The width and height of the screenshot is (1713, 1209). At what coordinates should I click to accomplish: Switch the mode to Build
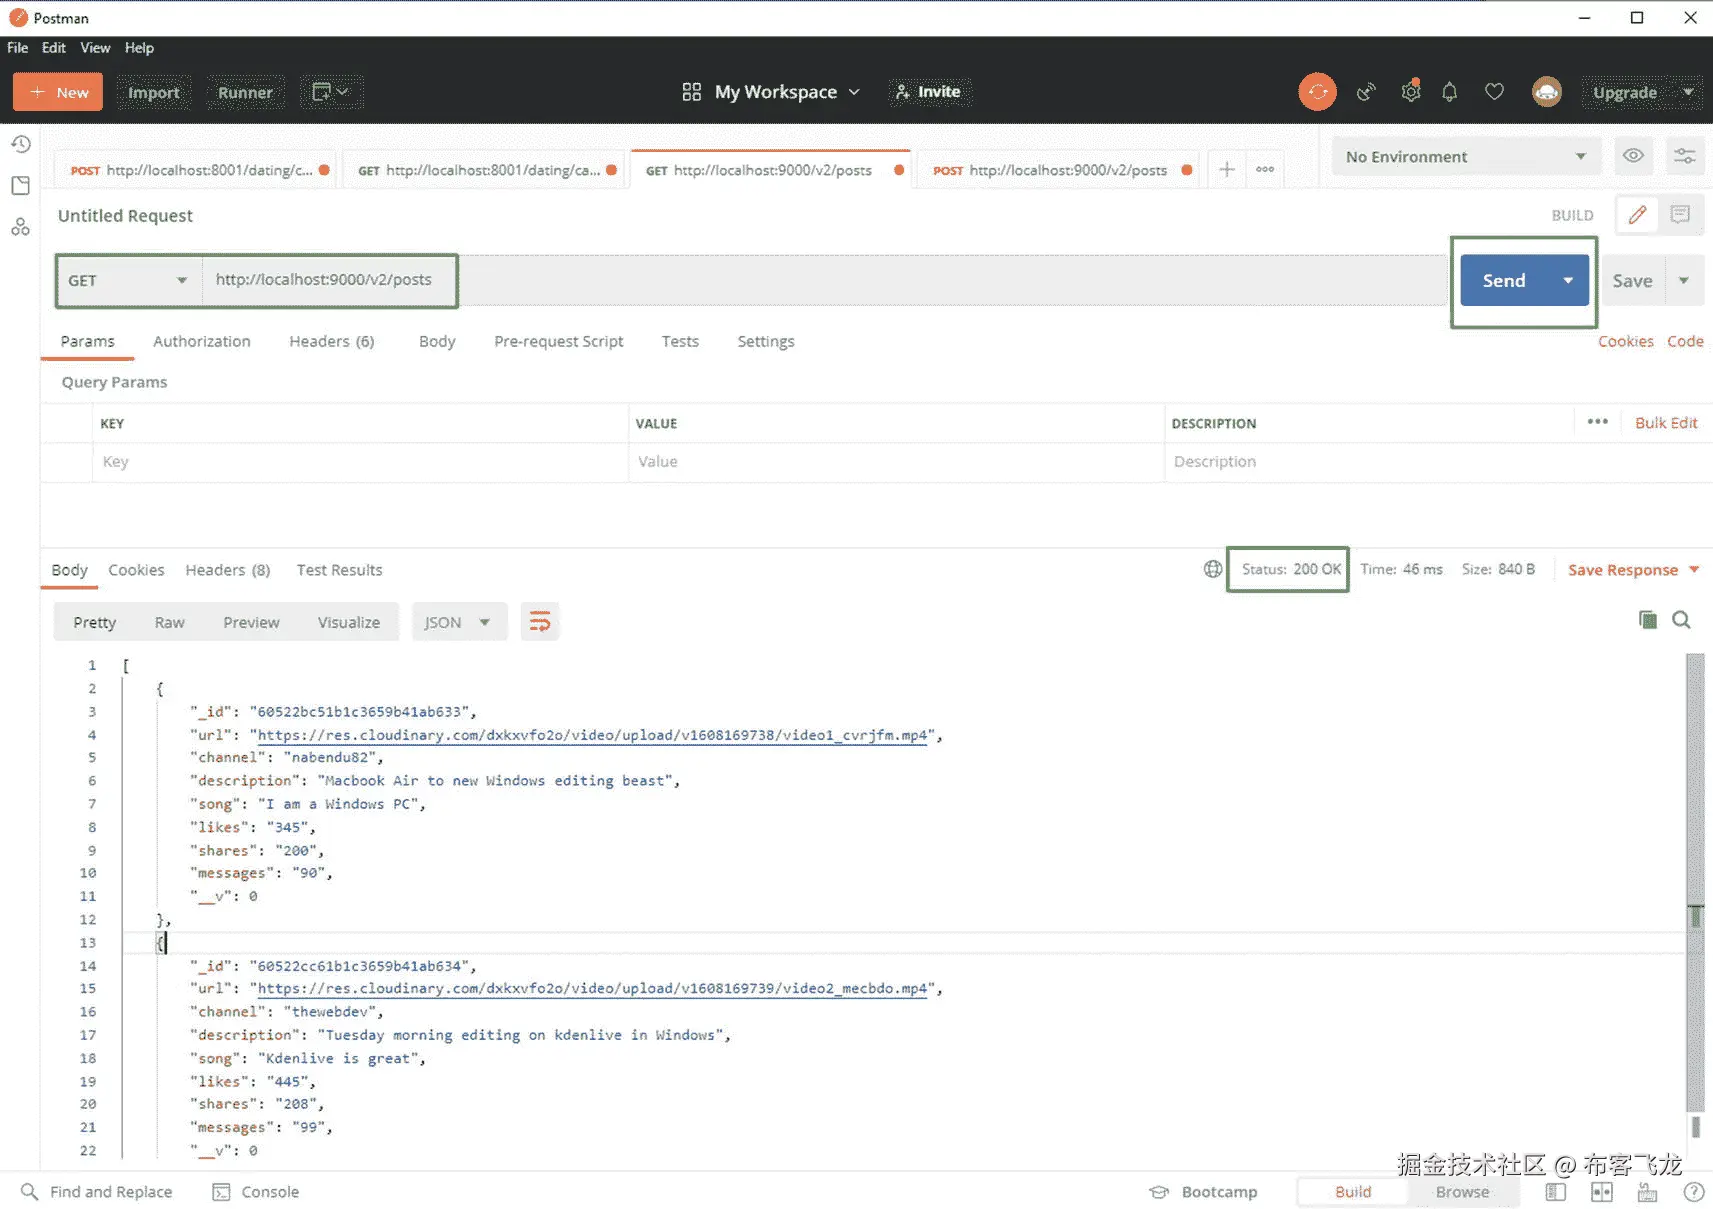point(1353,1192)
